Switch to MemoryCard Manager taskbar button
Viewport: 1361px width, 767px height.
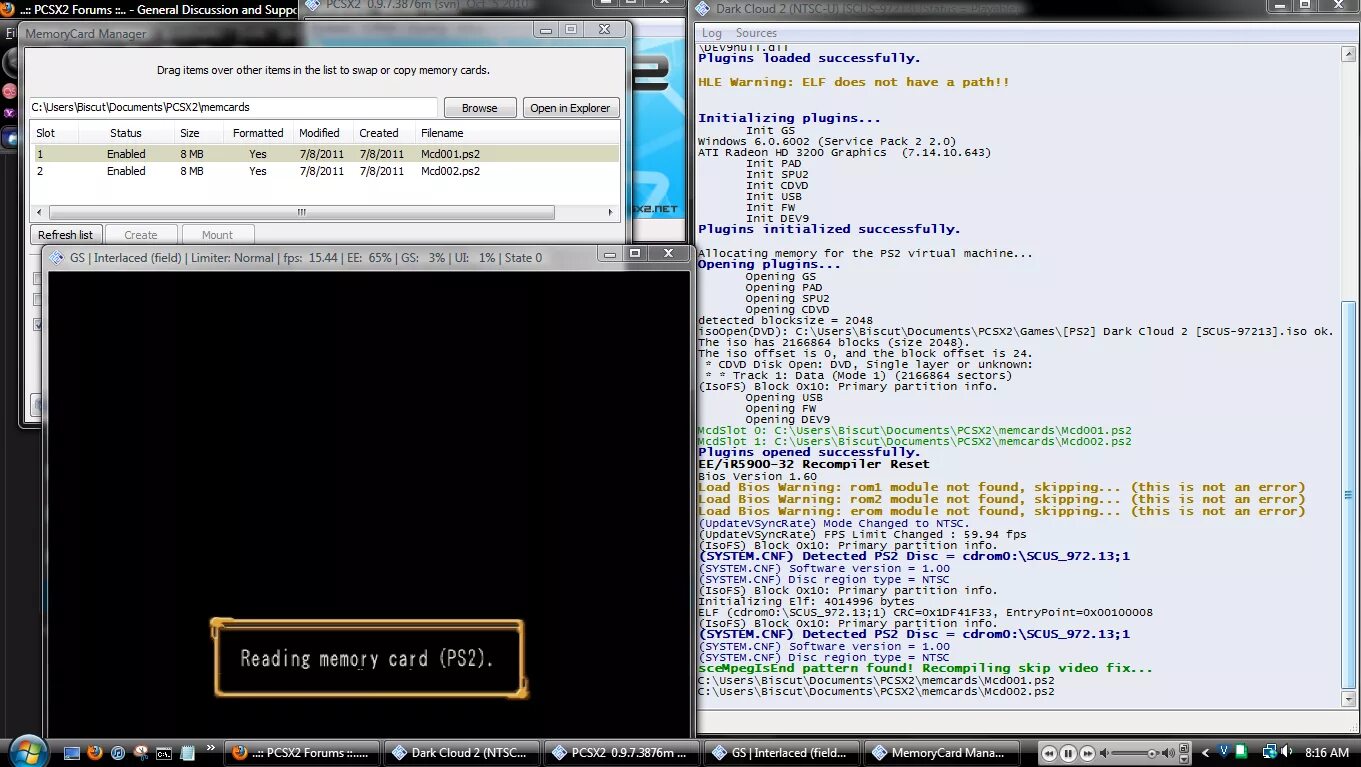pyautogui.click(x=942, y=753)
